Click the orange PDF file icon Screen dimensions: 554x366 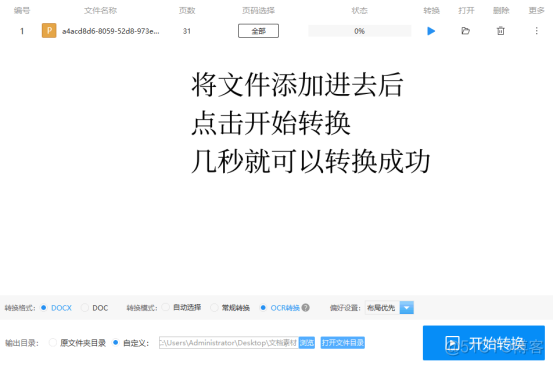click(49, 31)
